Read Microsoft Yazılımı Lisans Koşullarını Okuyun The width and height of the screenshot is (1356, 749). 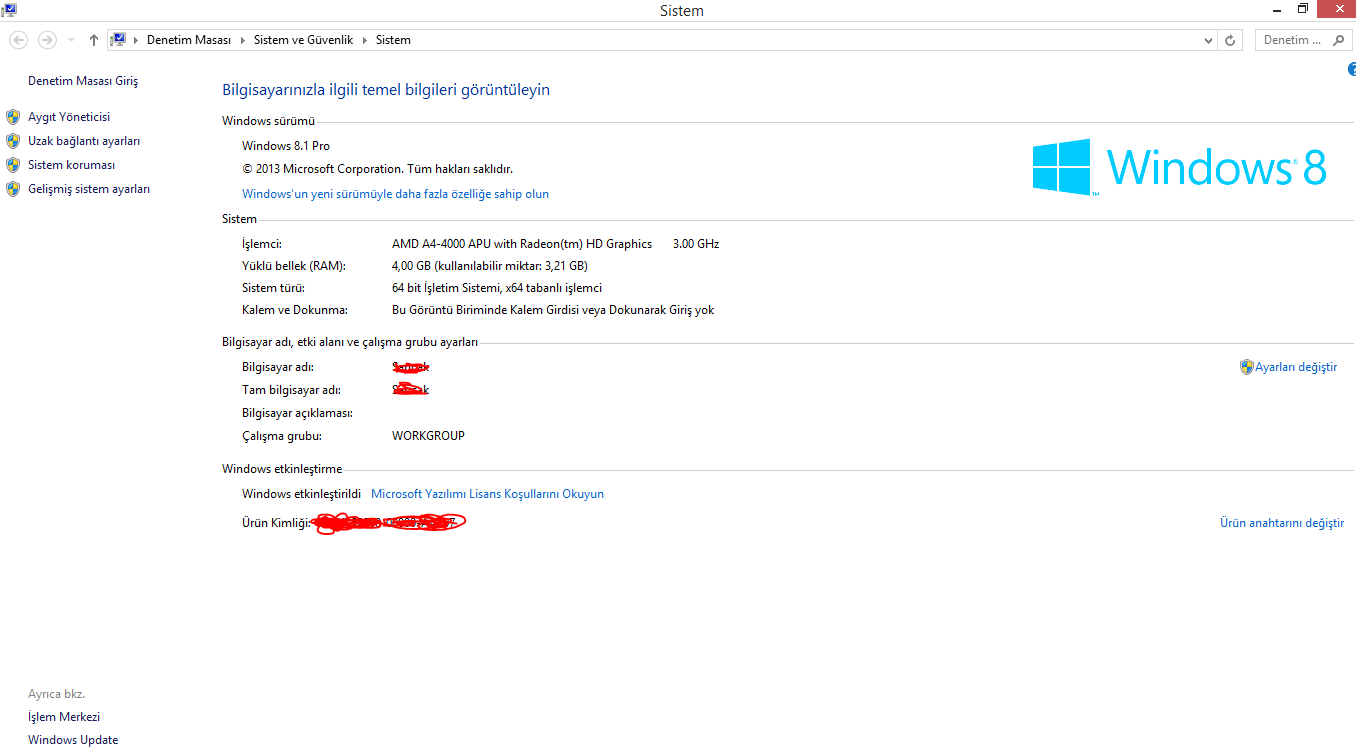click(x=487, y=494)
